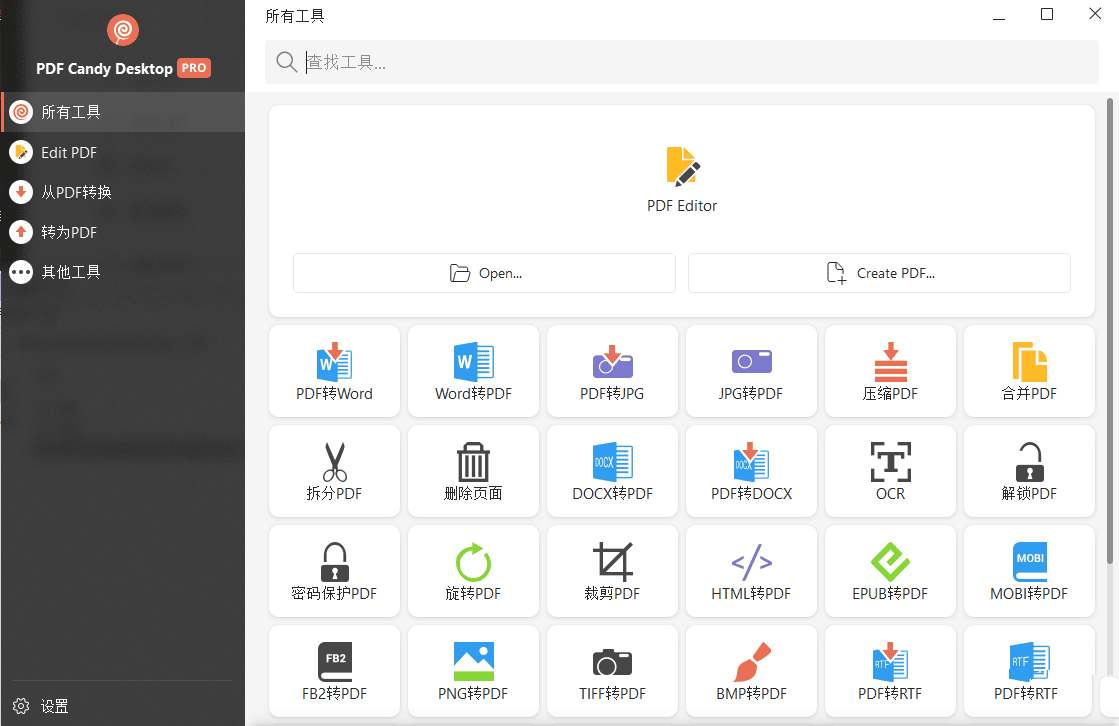The width and height of the screenshot is (1119, 726).
Task: Select the EPUB转PDF converter
Action: pos(889,570)
